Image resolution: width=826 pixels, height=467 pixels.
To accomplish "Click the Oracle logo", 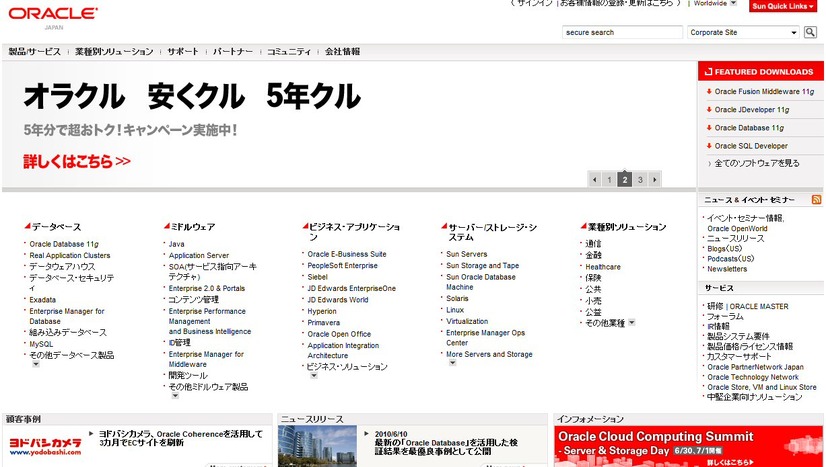I will (x=53, y=14).
